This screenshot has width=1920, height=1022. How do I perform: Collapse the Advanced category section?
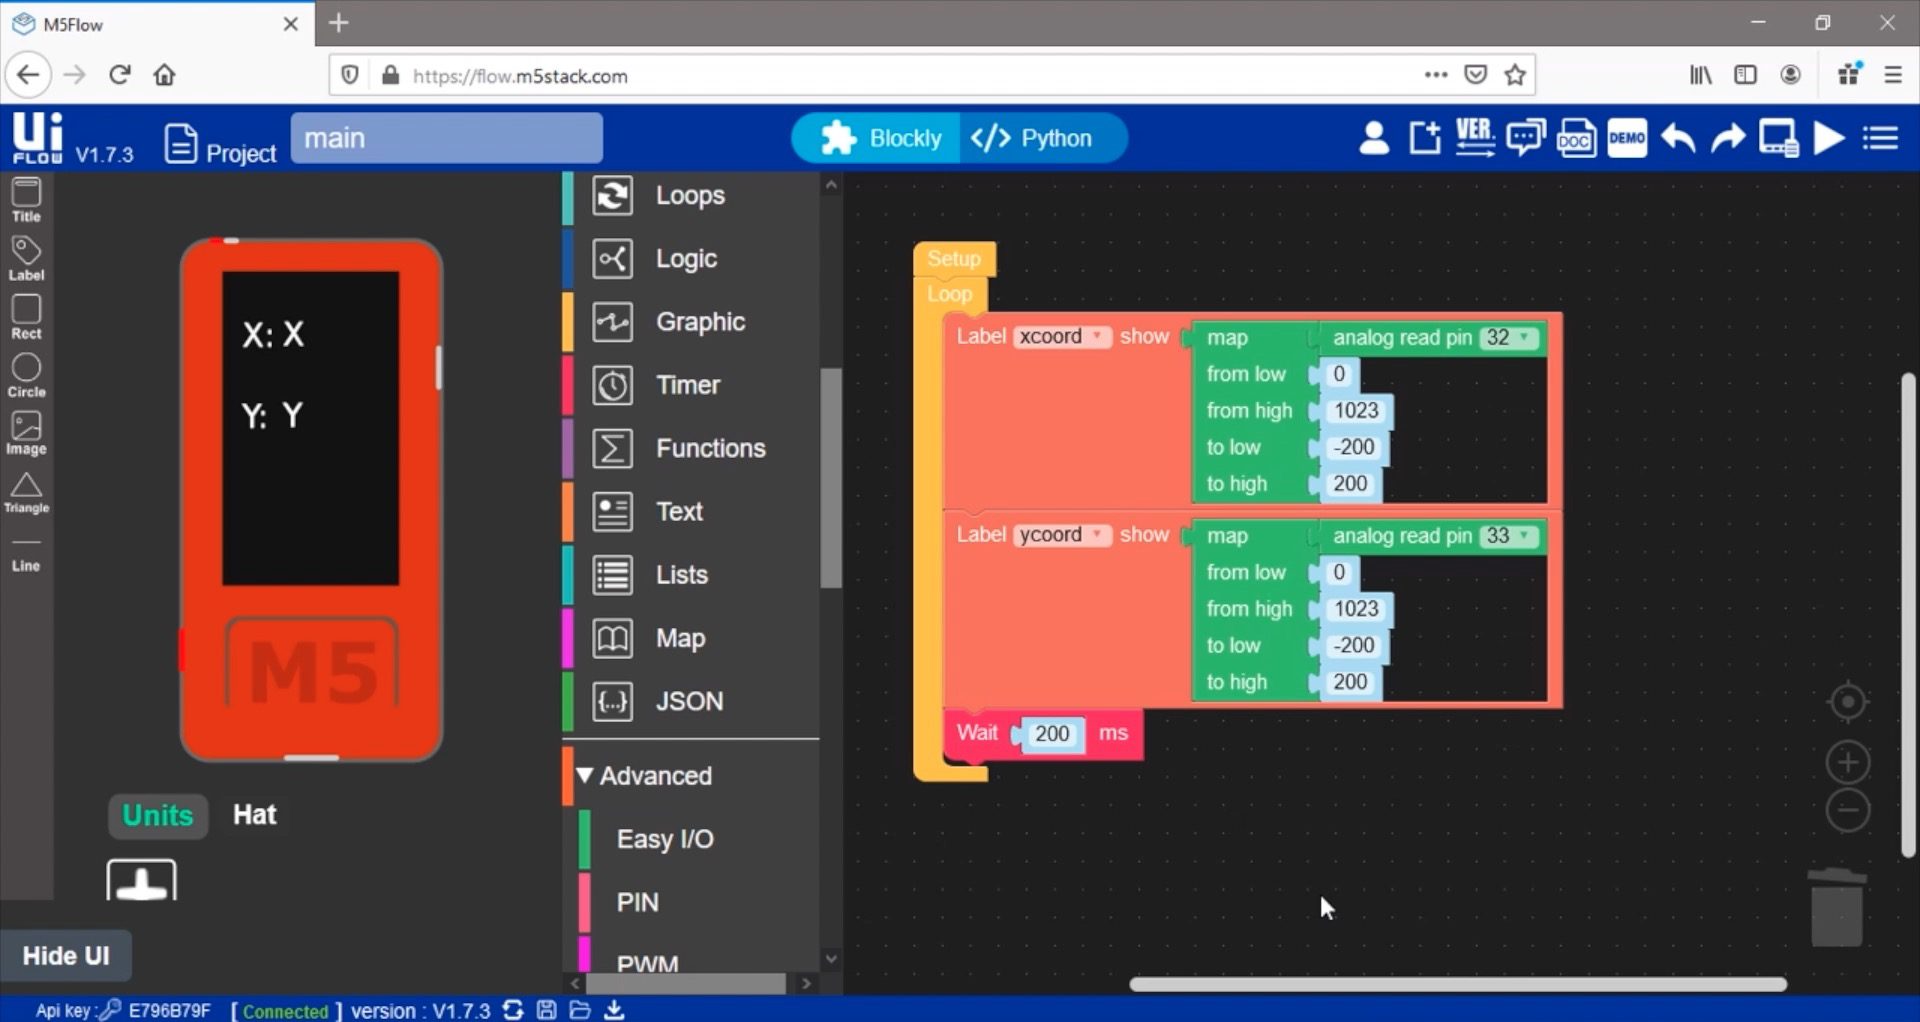coord(645,776)
